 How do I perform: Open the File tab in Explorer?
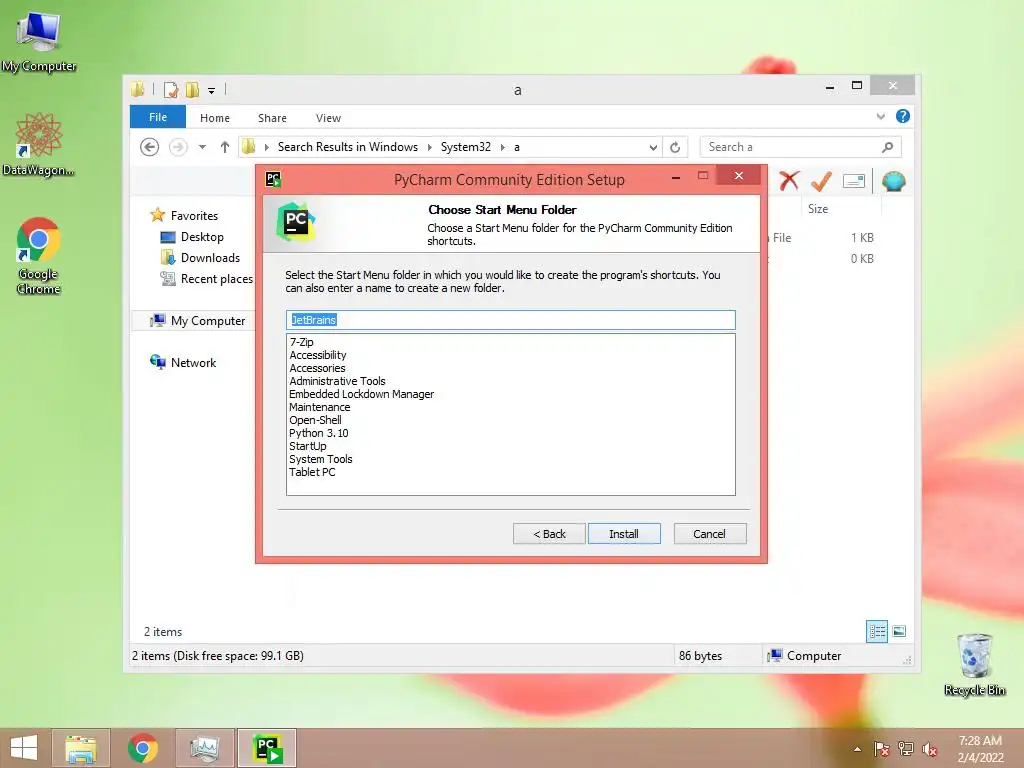pos(157,117)
